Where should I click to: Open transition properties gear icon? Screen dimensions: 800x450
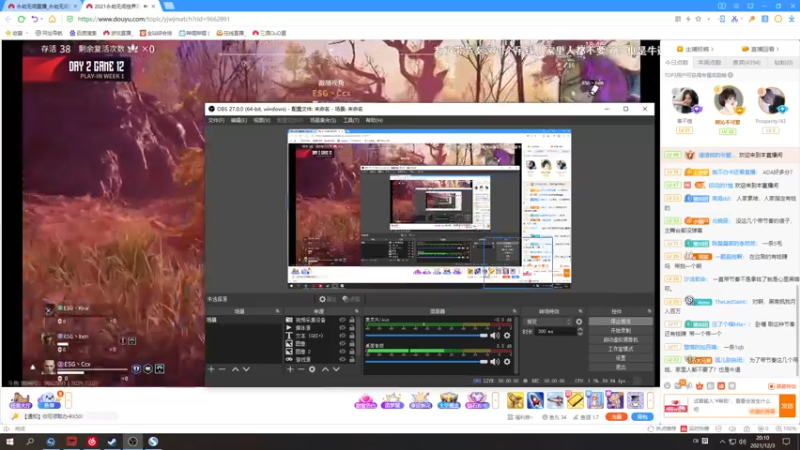[579, 321]
